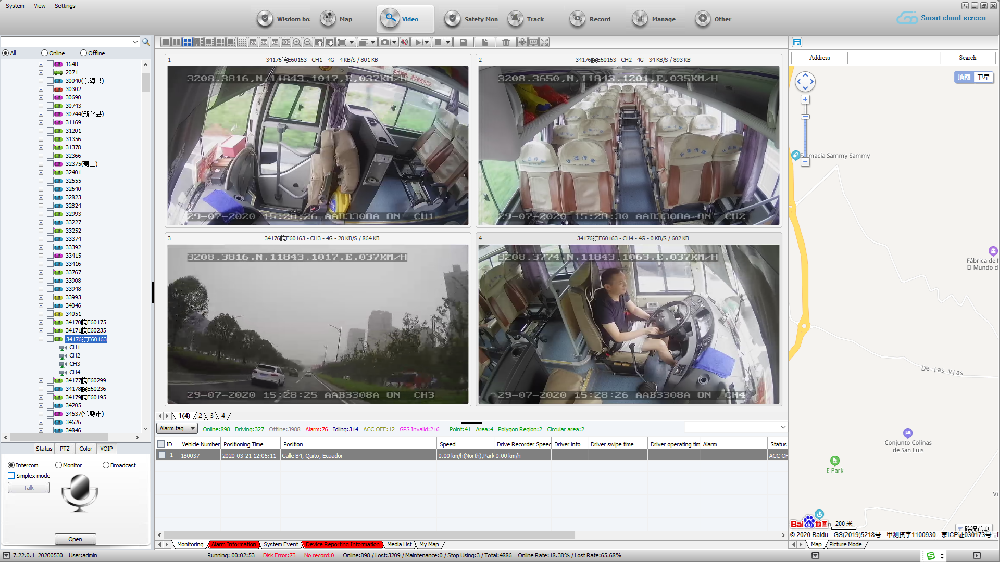Click the Address input field

point(893,57)
